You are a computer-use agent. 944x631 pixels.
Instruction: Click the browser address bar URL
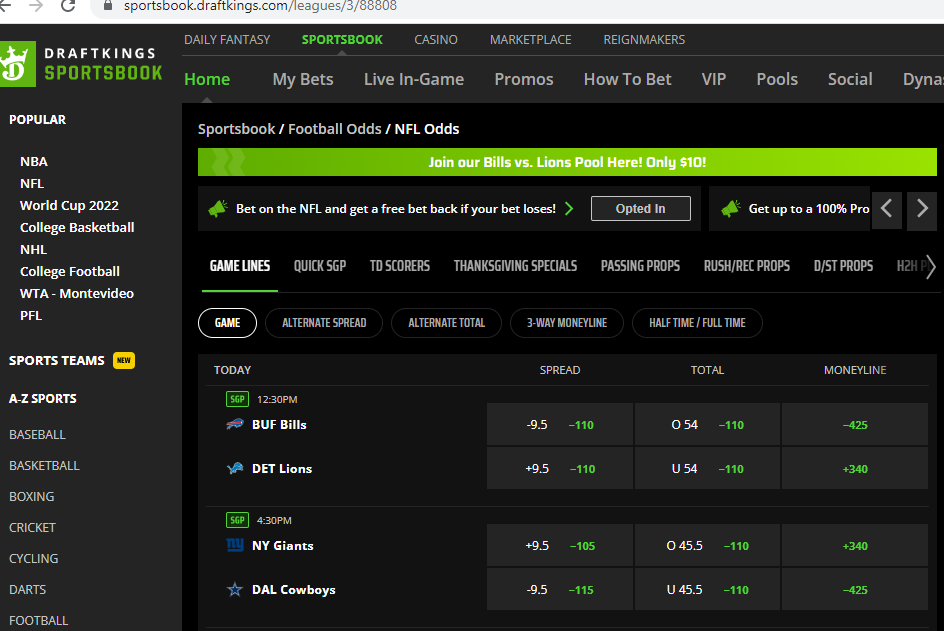pos(260,6)
